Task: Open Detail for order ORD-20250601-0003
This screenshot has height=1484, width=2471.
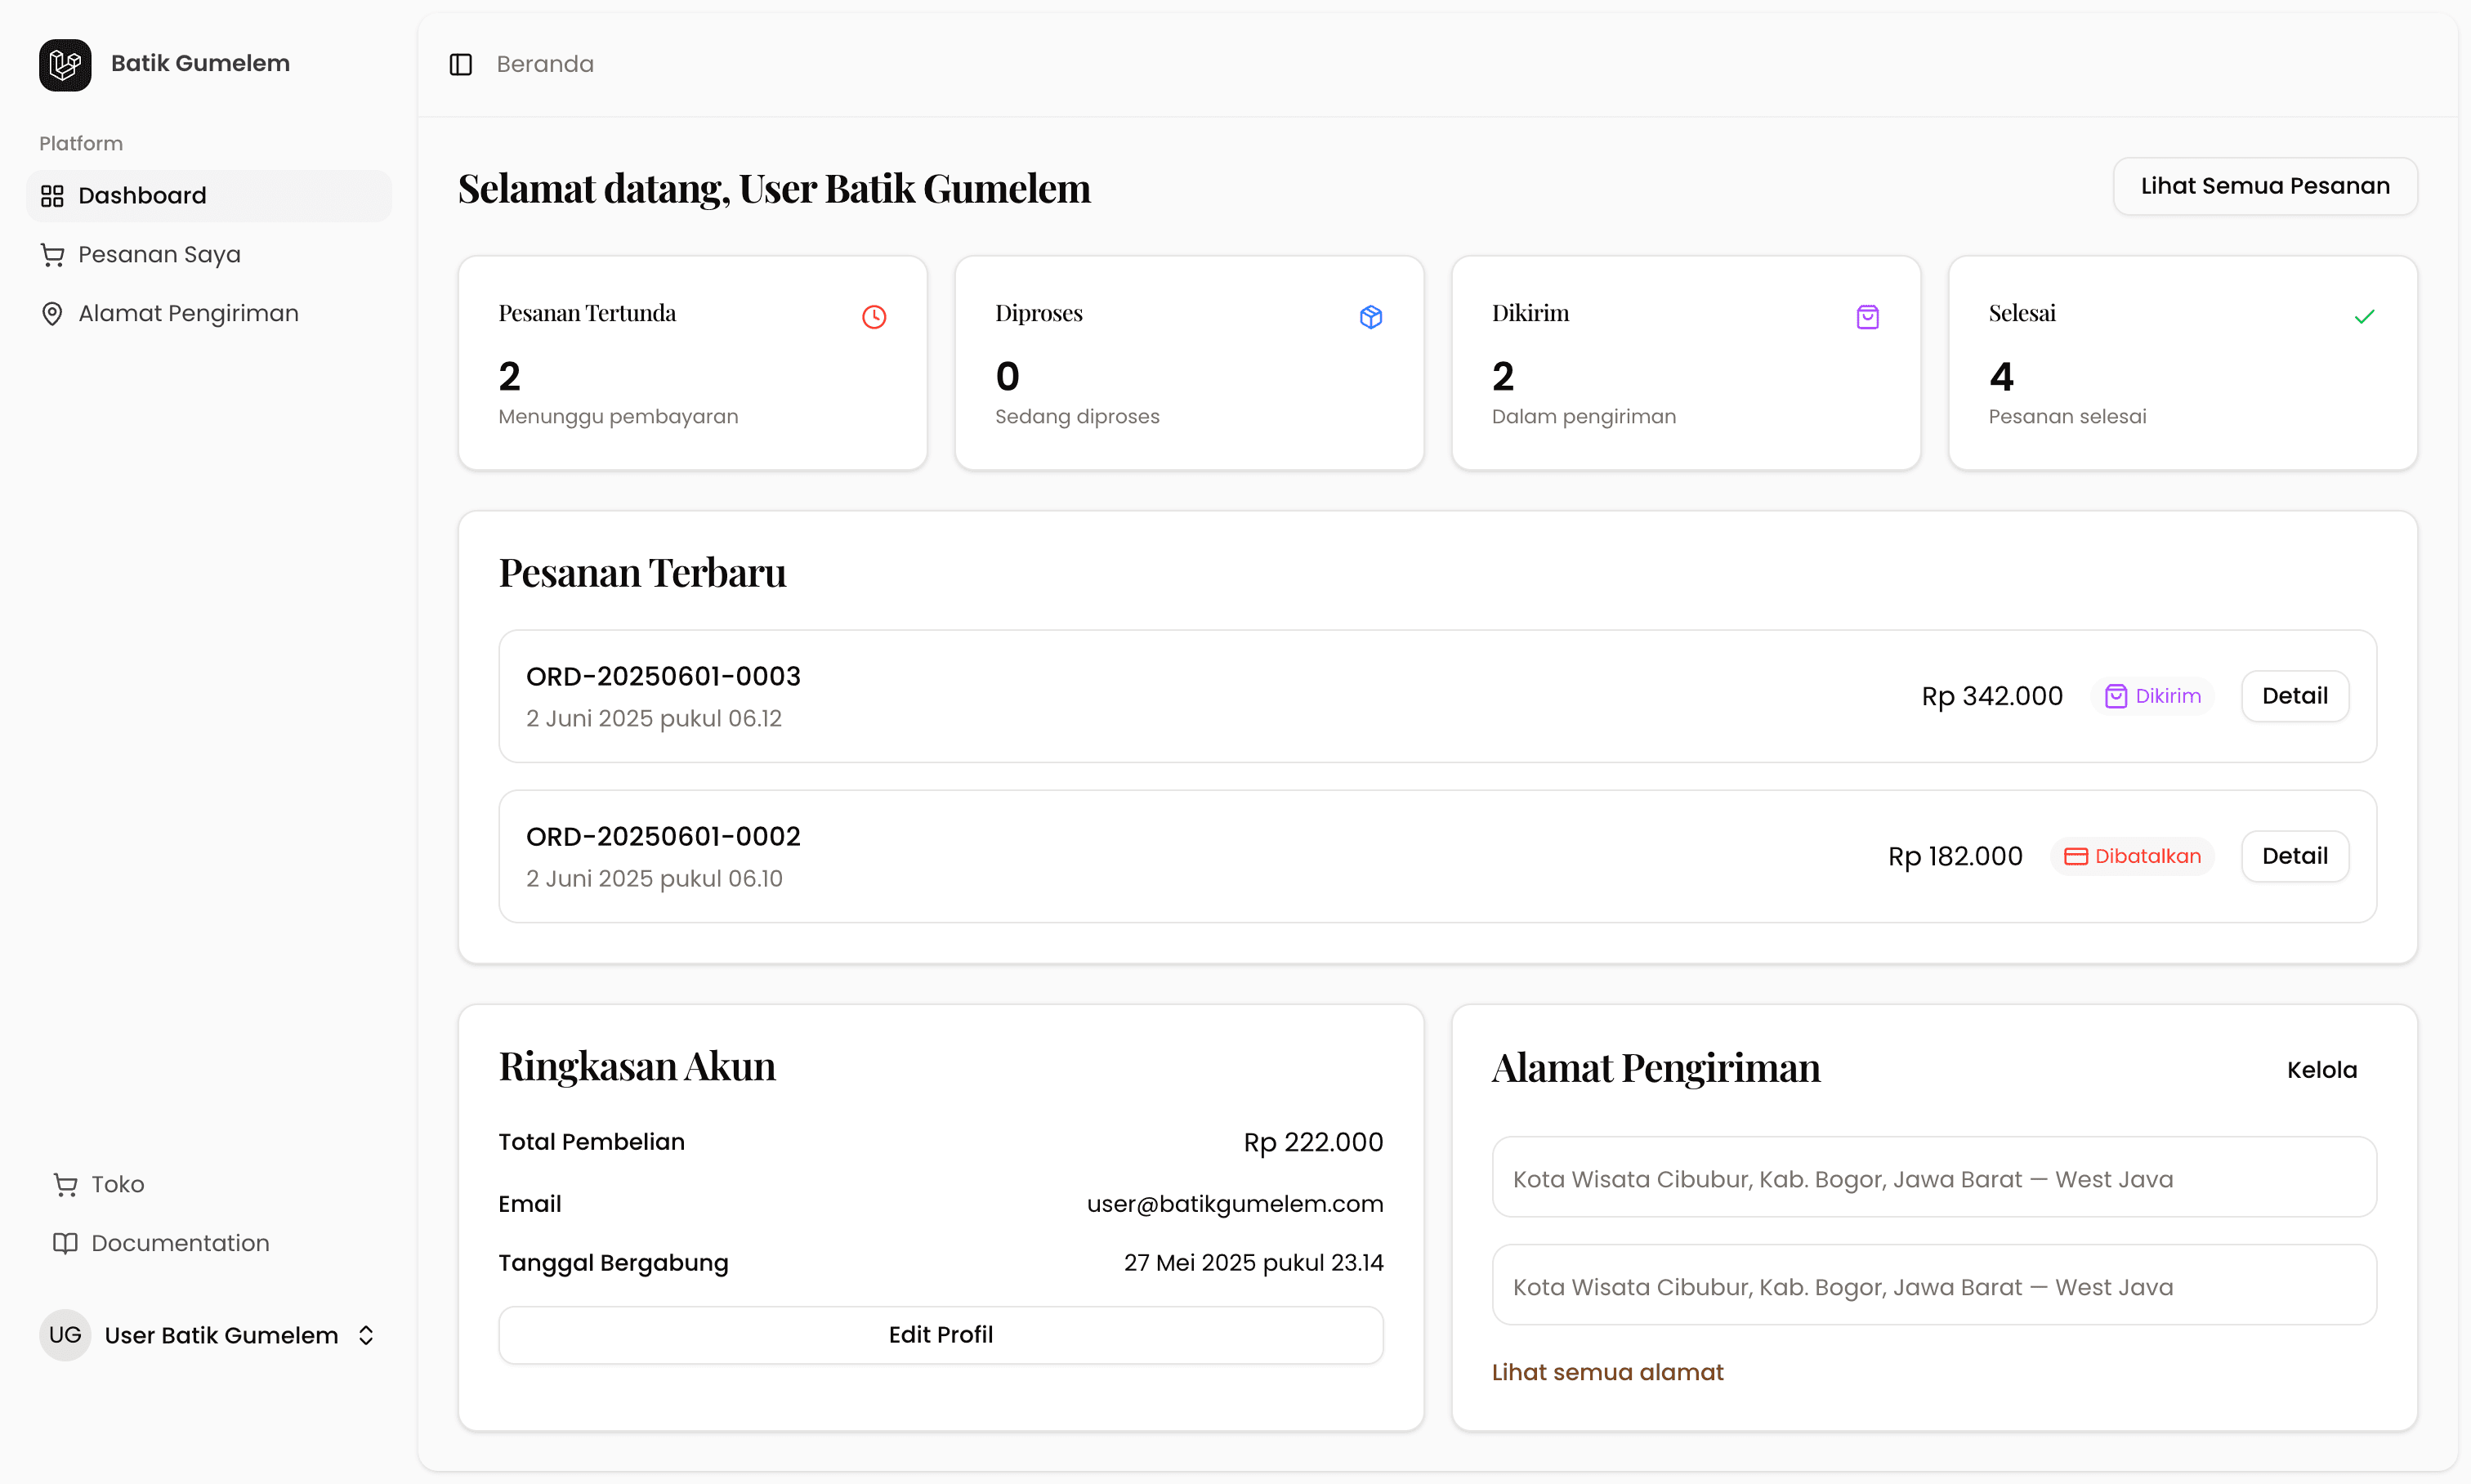Action: click(x=2295, y=696)
